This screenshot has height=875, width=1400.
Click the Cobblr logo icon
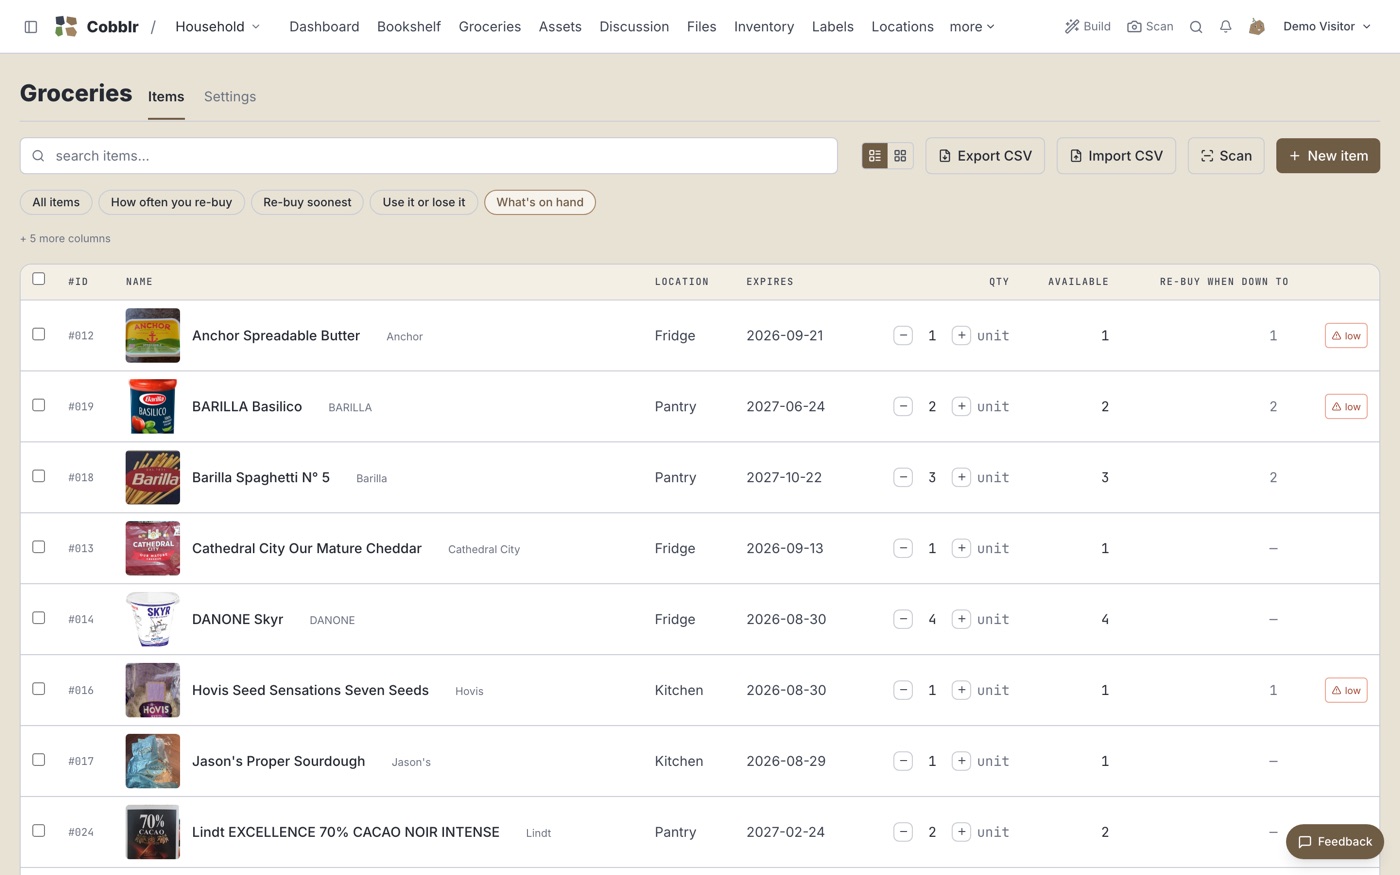click(66, 27)
